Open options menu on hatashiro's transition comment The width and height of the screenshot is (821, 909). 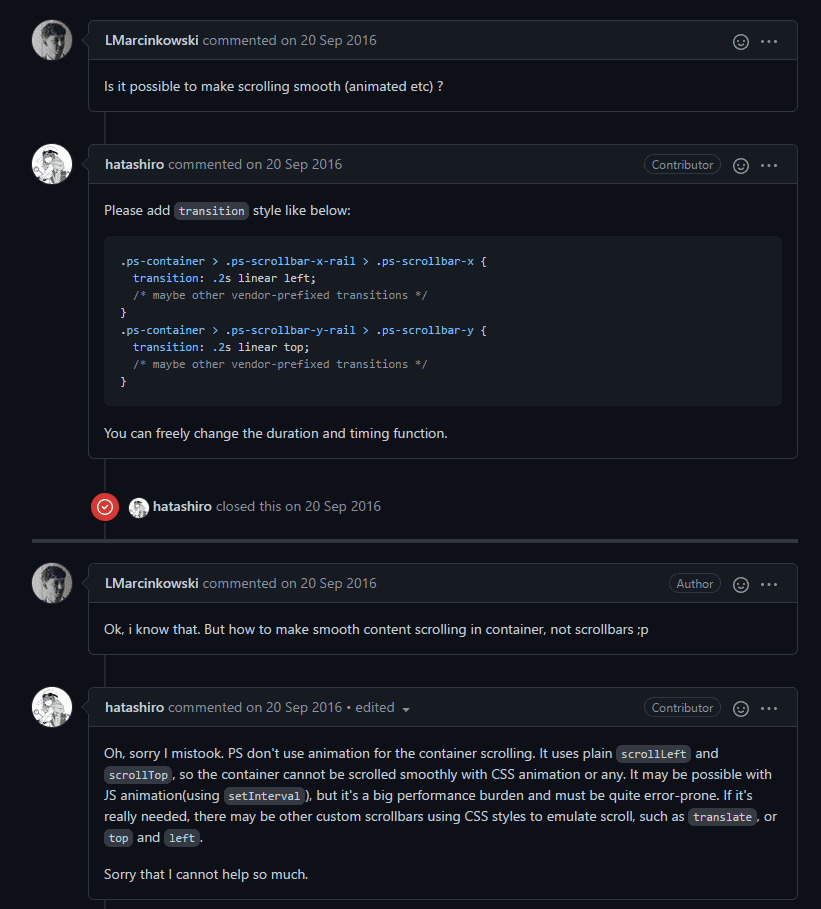click(x=769, y=165)
